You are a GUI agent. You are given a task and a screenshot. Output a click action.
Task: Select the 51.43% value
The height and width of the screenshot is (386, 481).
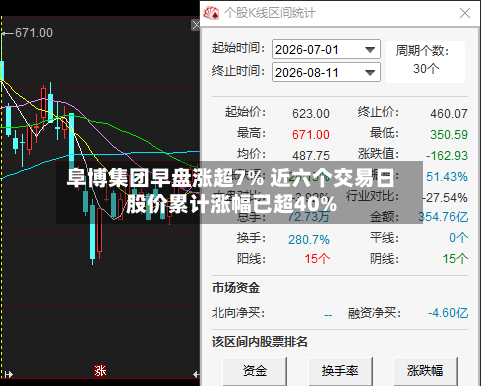coord(447,177)
